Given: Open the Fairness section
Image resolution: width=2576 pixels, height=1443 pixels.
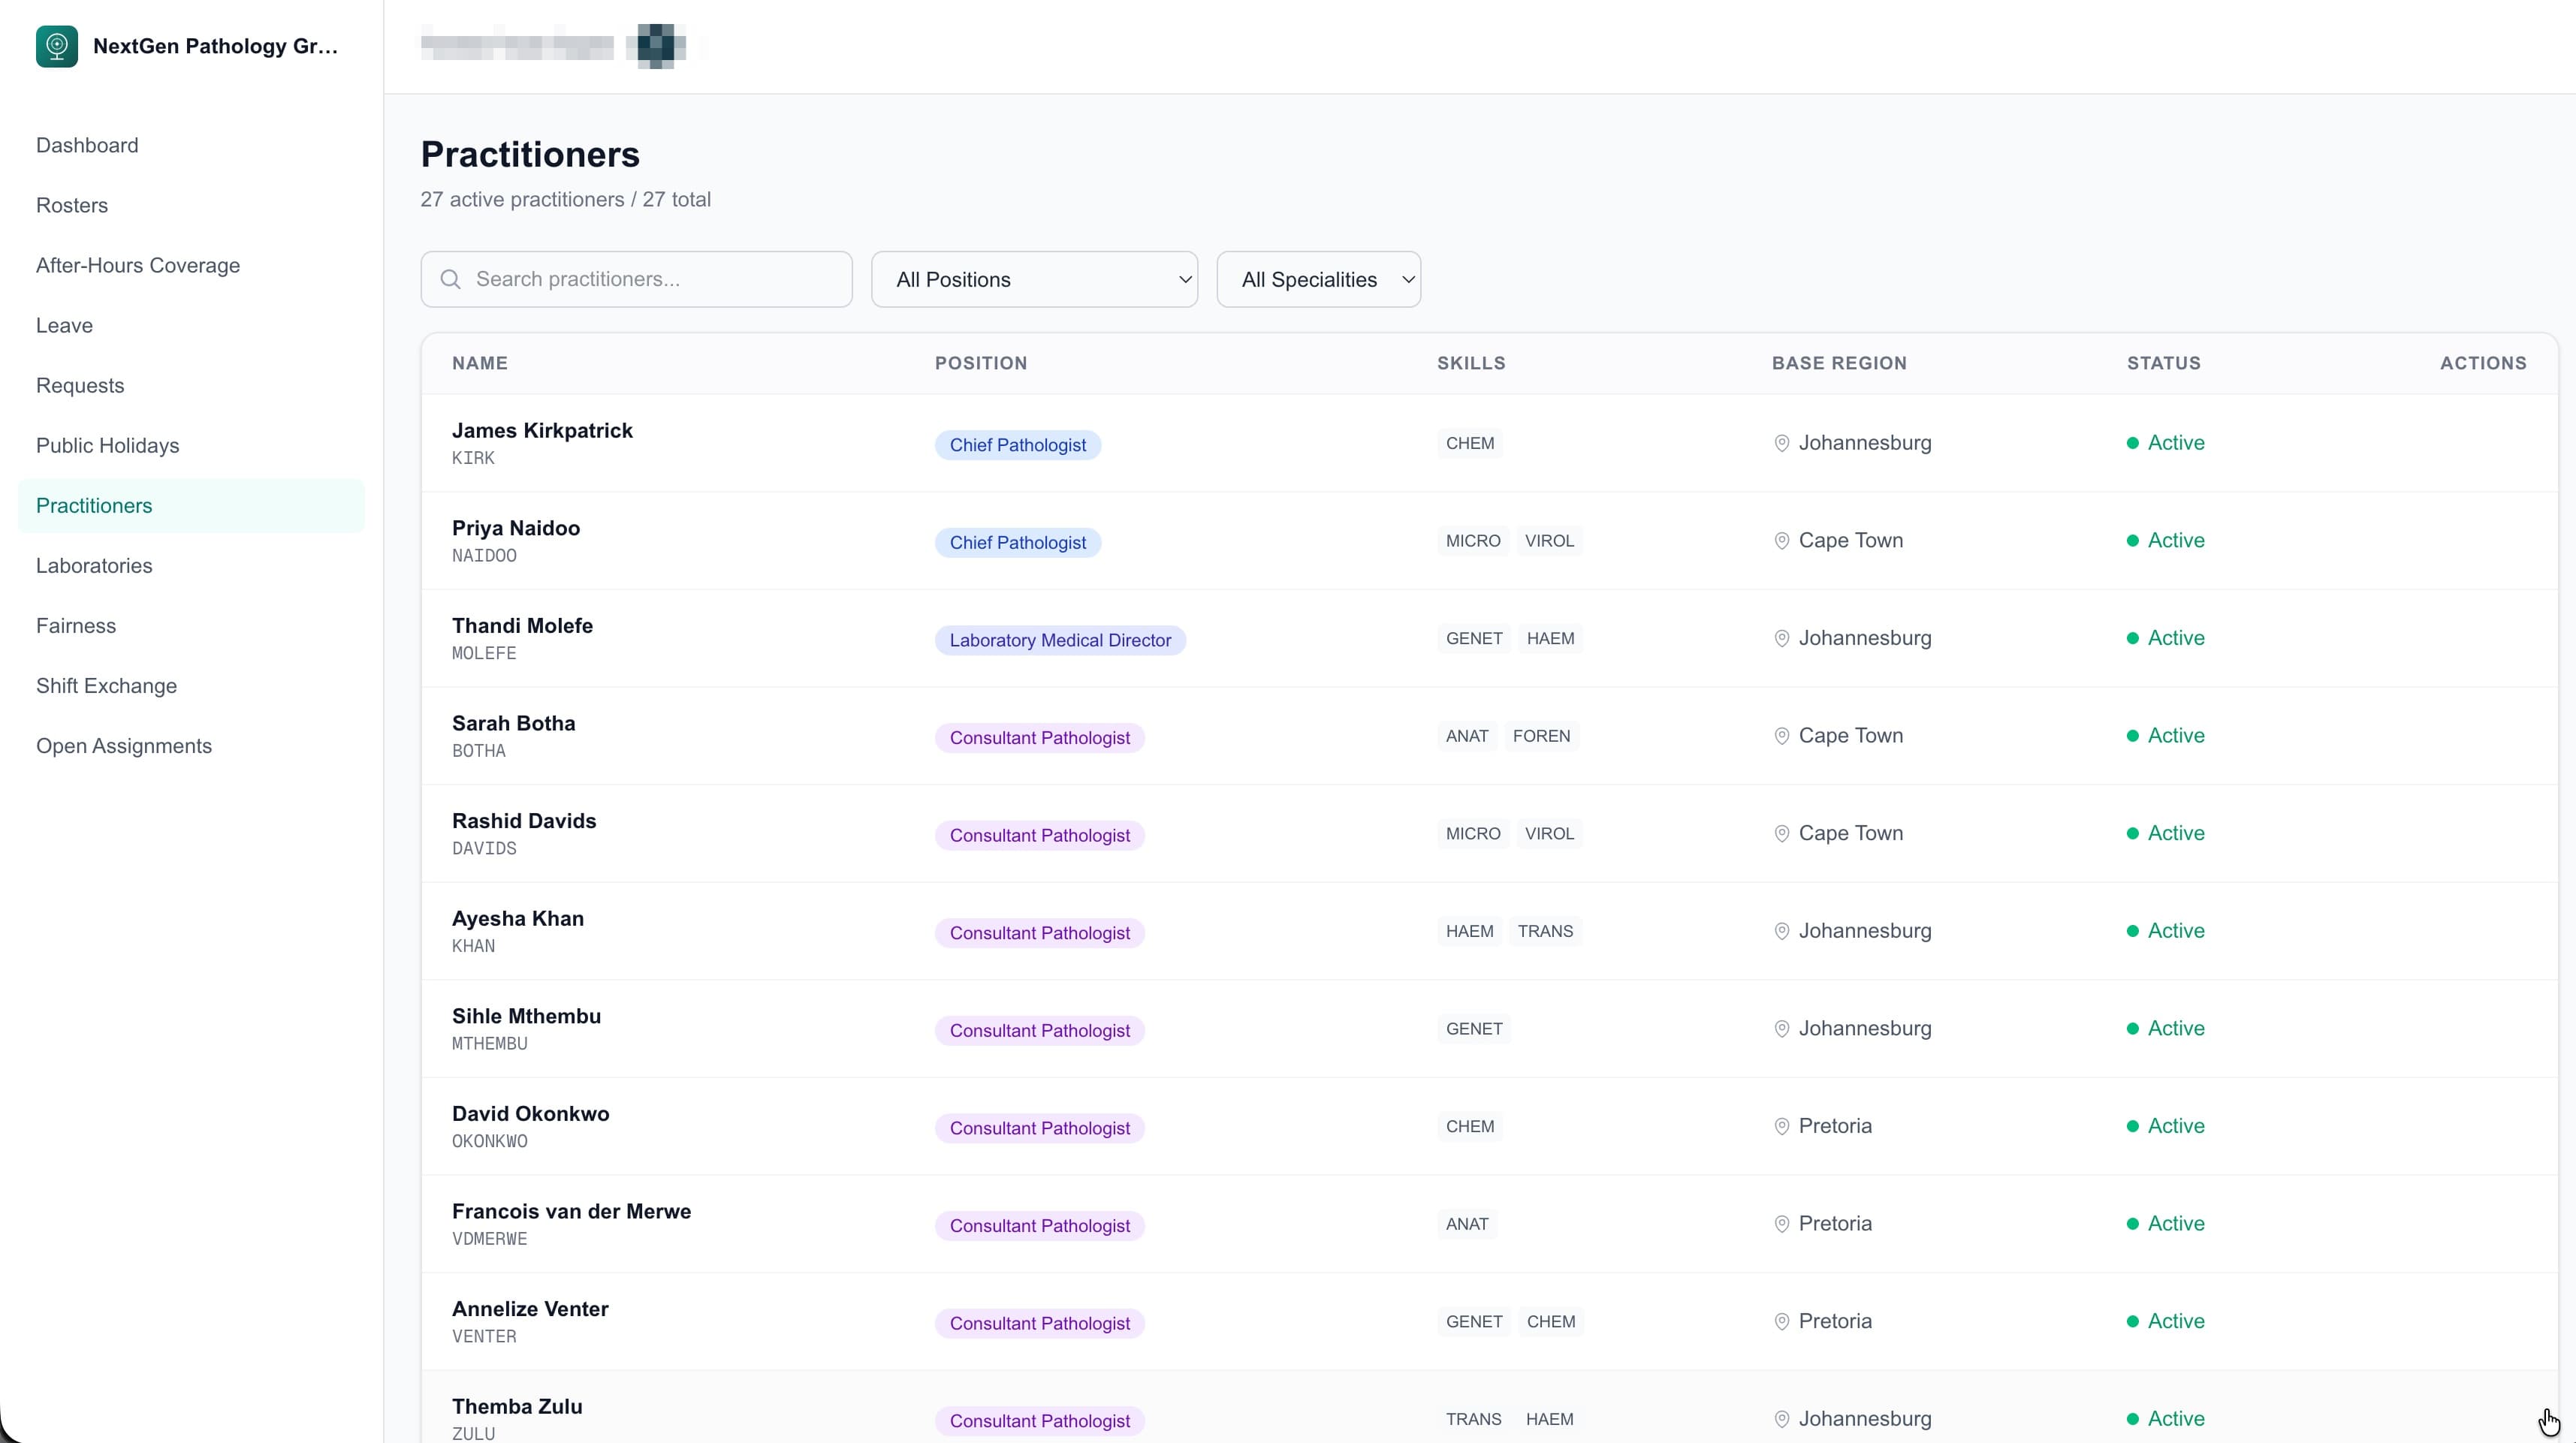Looking at the screenshot, I should coord(76,626).
